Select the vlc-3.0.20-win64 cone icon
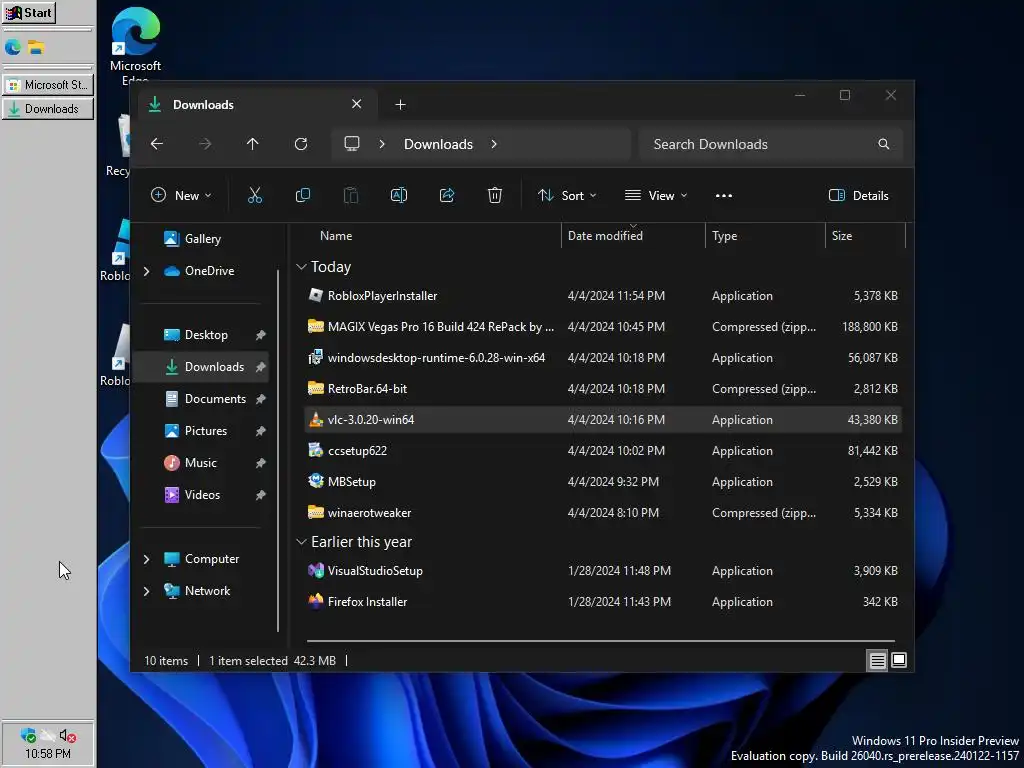 click(315, 419)
